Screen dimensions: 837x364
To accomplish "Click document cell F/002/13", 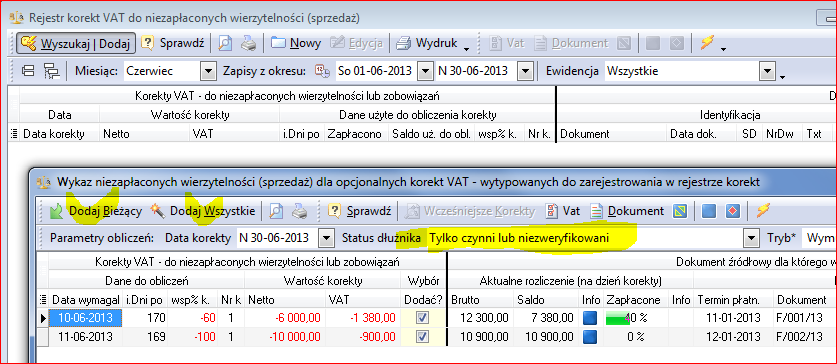I will click(x=804, y=337).
